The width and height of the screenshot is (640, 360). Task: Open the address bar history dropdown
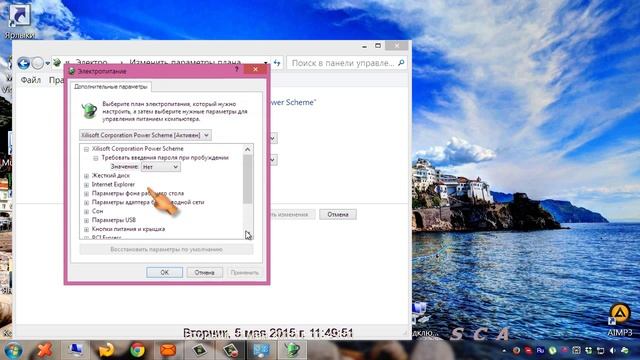coord(266,63)
